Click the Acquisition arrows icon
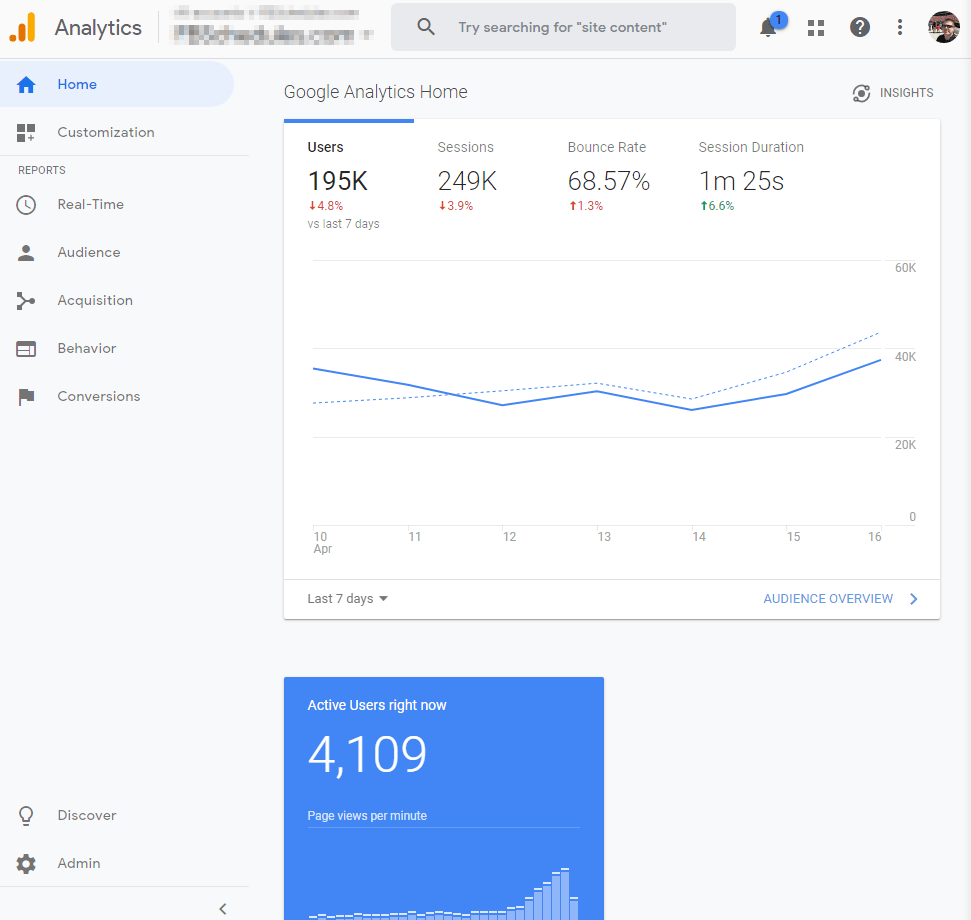971x920 pixels. coord(26,301)
